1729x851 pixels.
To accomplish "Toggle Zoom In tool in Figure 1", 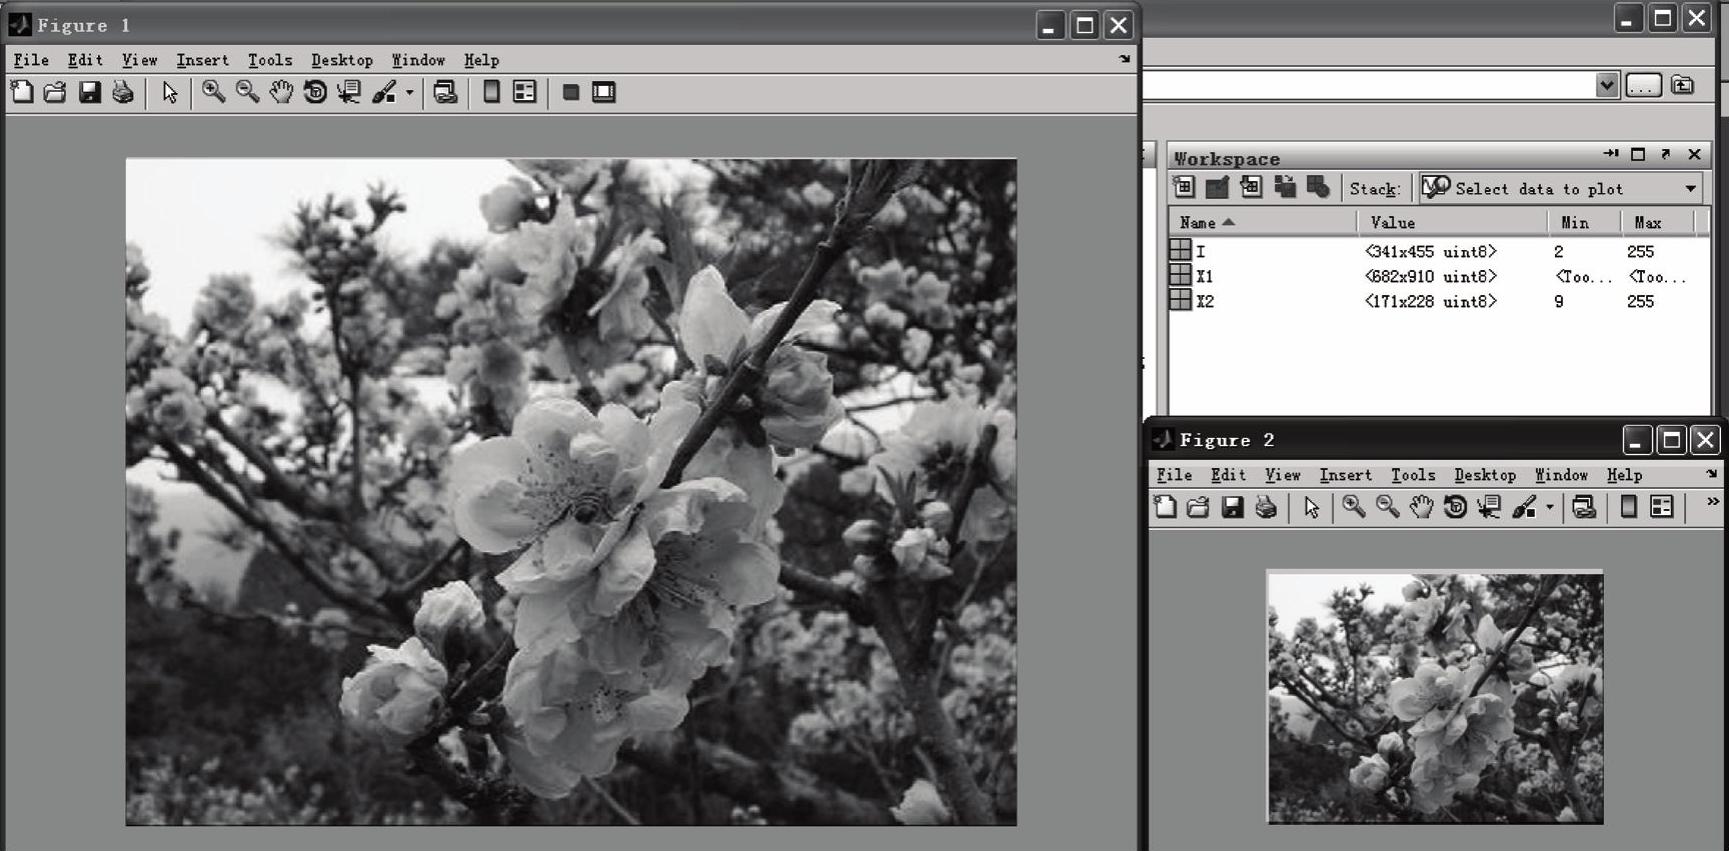I will click(x=213, y=93).
